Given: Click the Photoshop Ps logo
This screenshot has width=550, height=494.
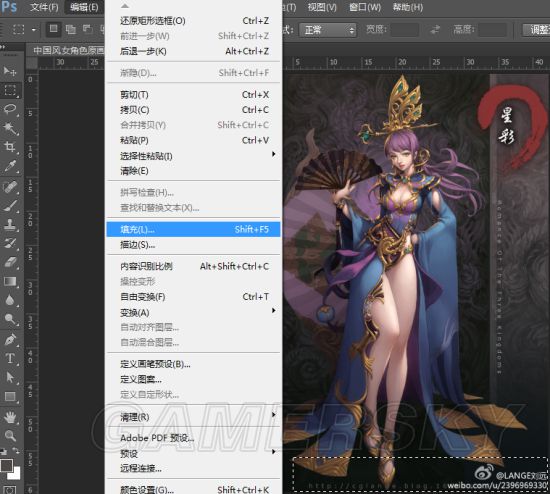Looking at the screenshot, I should [9, 6].
